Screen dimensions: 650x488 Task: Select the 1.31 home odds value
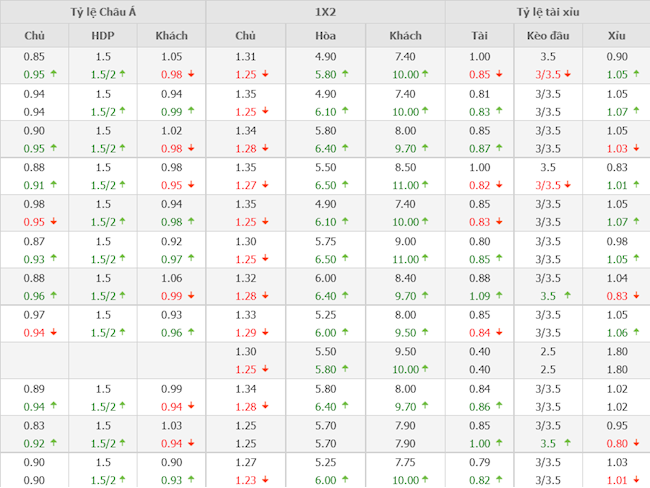coord(245,57)
